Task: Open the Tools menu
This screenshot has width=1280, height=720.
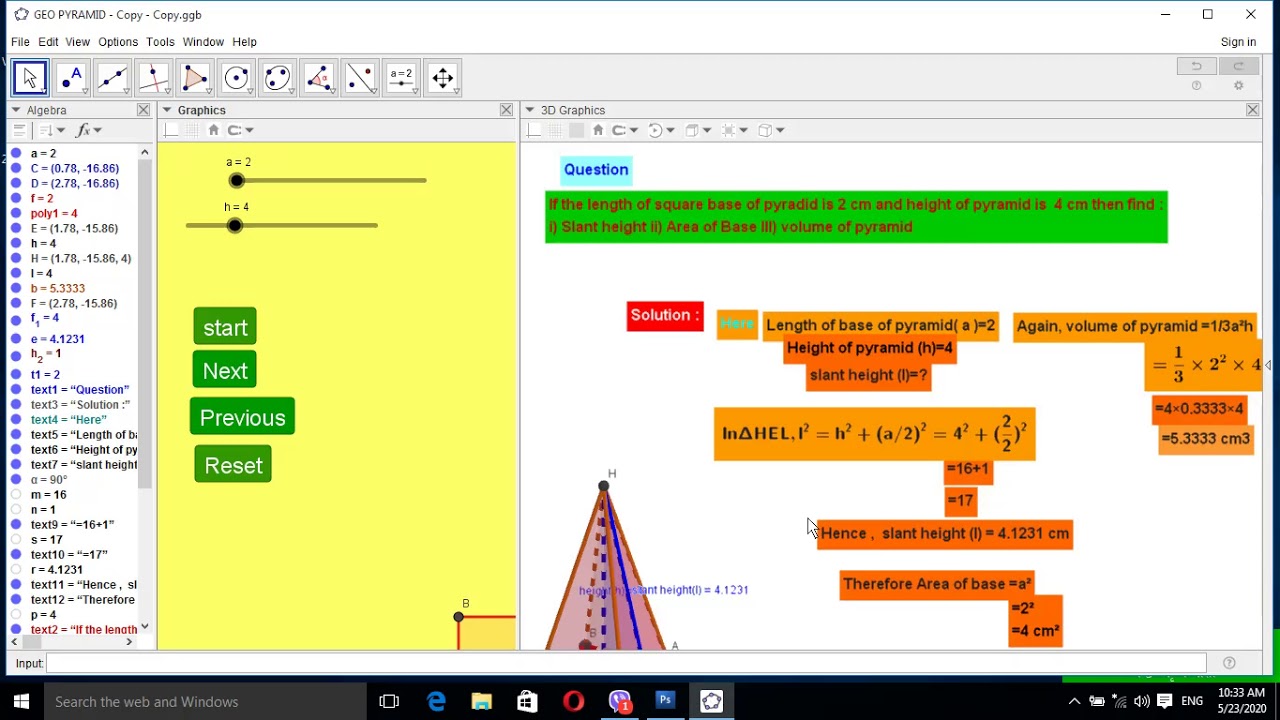Action: pos(160,42)
